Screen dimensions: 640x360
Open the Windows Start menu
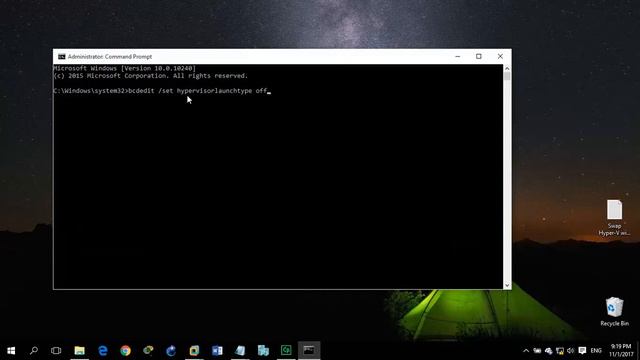pyautogui.click(x=11, y=350)
